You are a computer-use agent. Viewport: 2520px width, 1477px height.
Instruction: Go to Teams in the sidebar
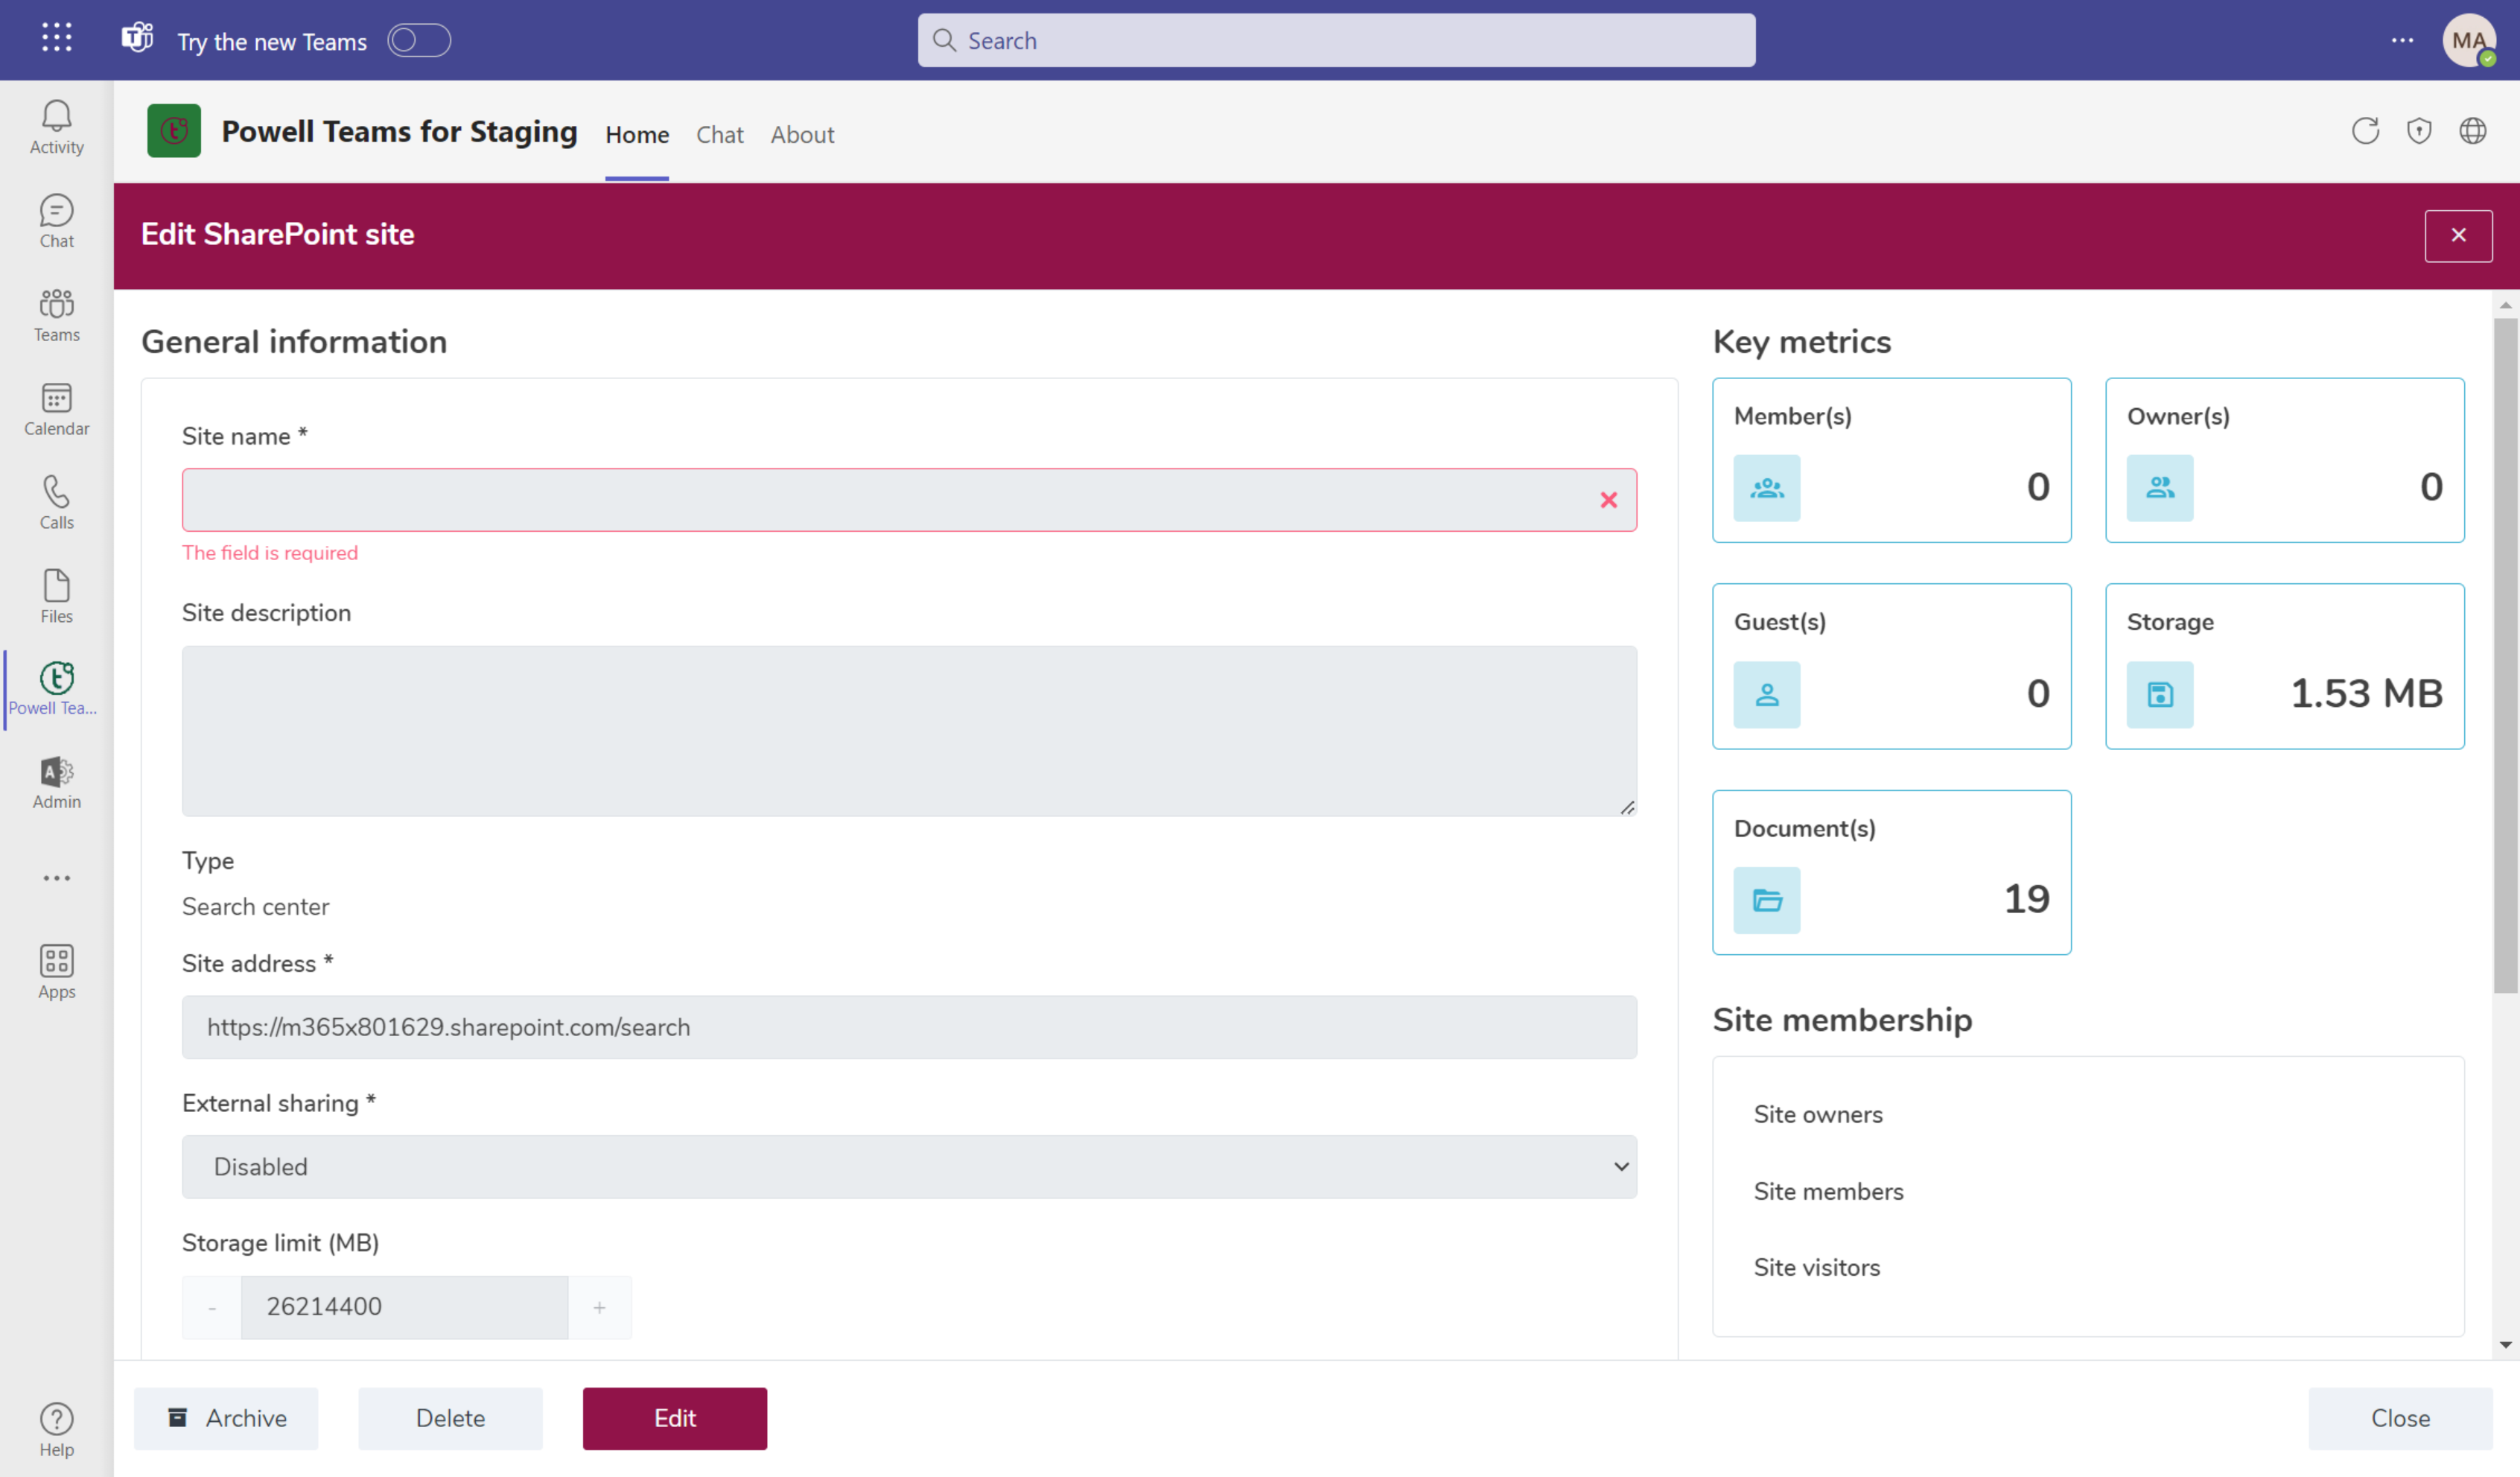click(57, 315)
